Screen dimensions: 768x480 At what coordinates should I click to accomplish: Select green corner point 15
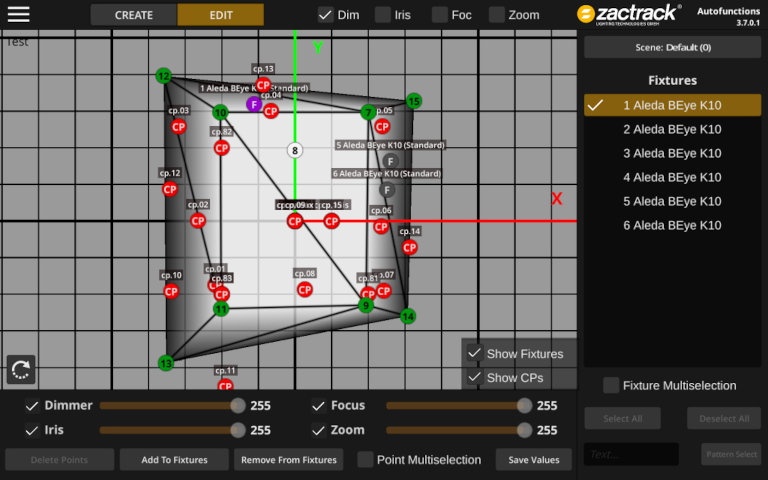coord(414,101)
